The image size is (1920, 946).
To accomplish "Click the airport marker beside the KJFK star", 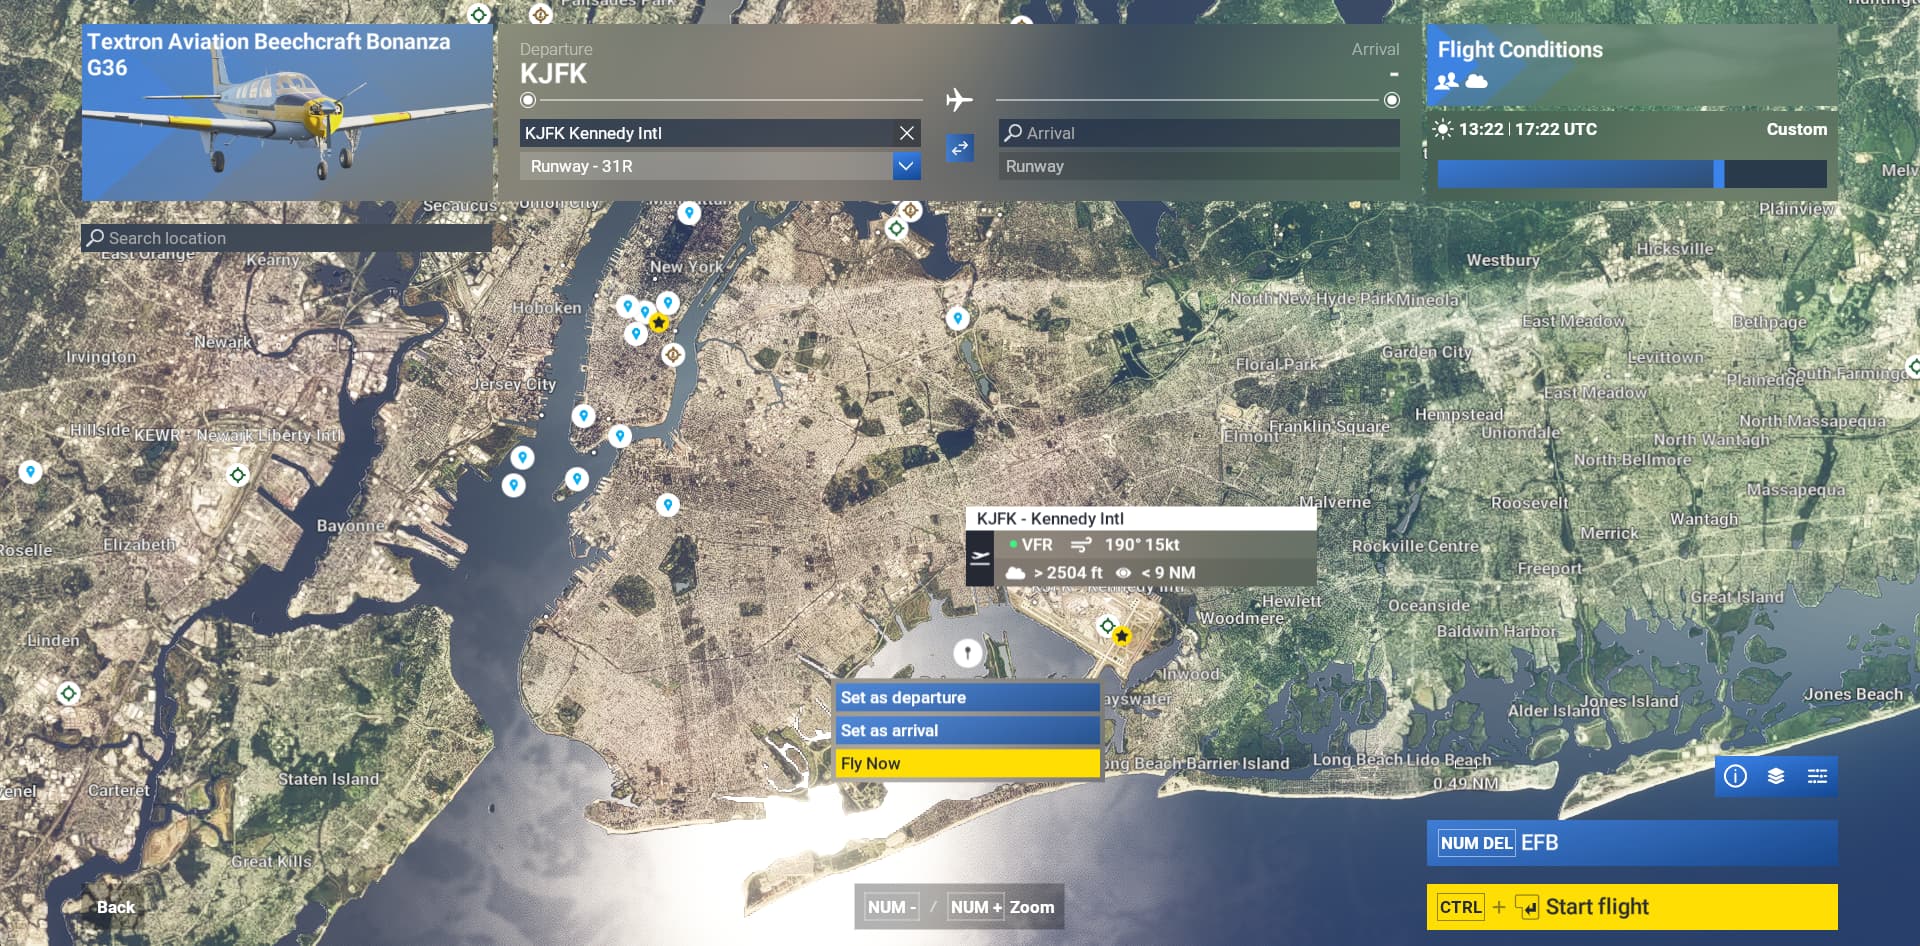I will 1107,626.
